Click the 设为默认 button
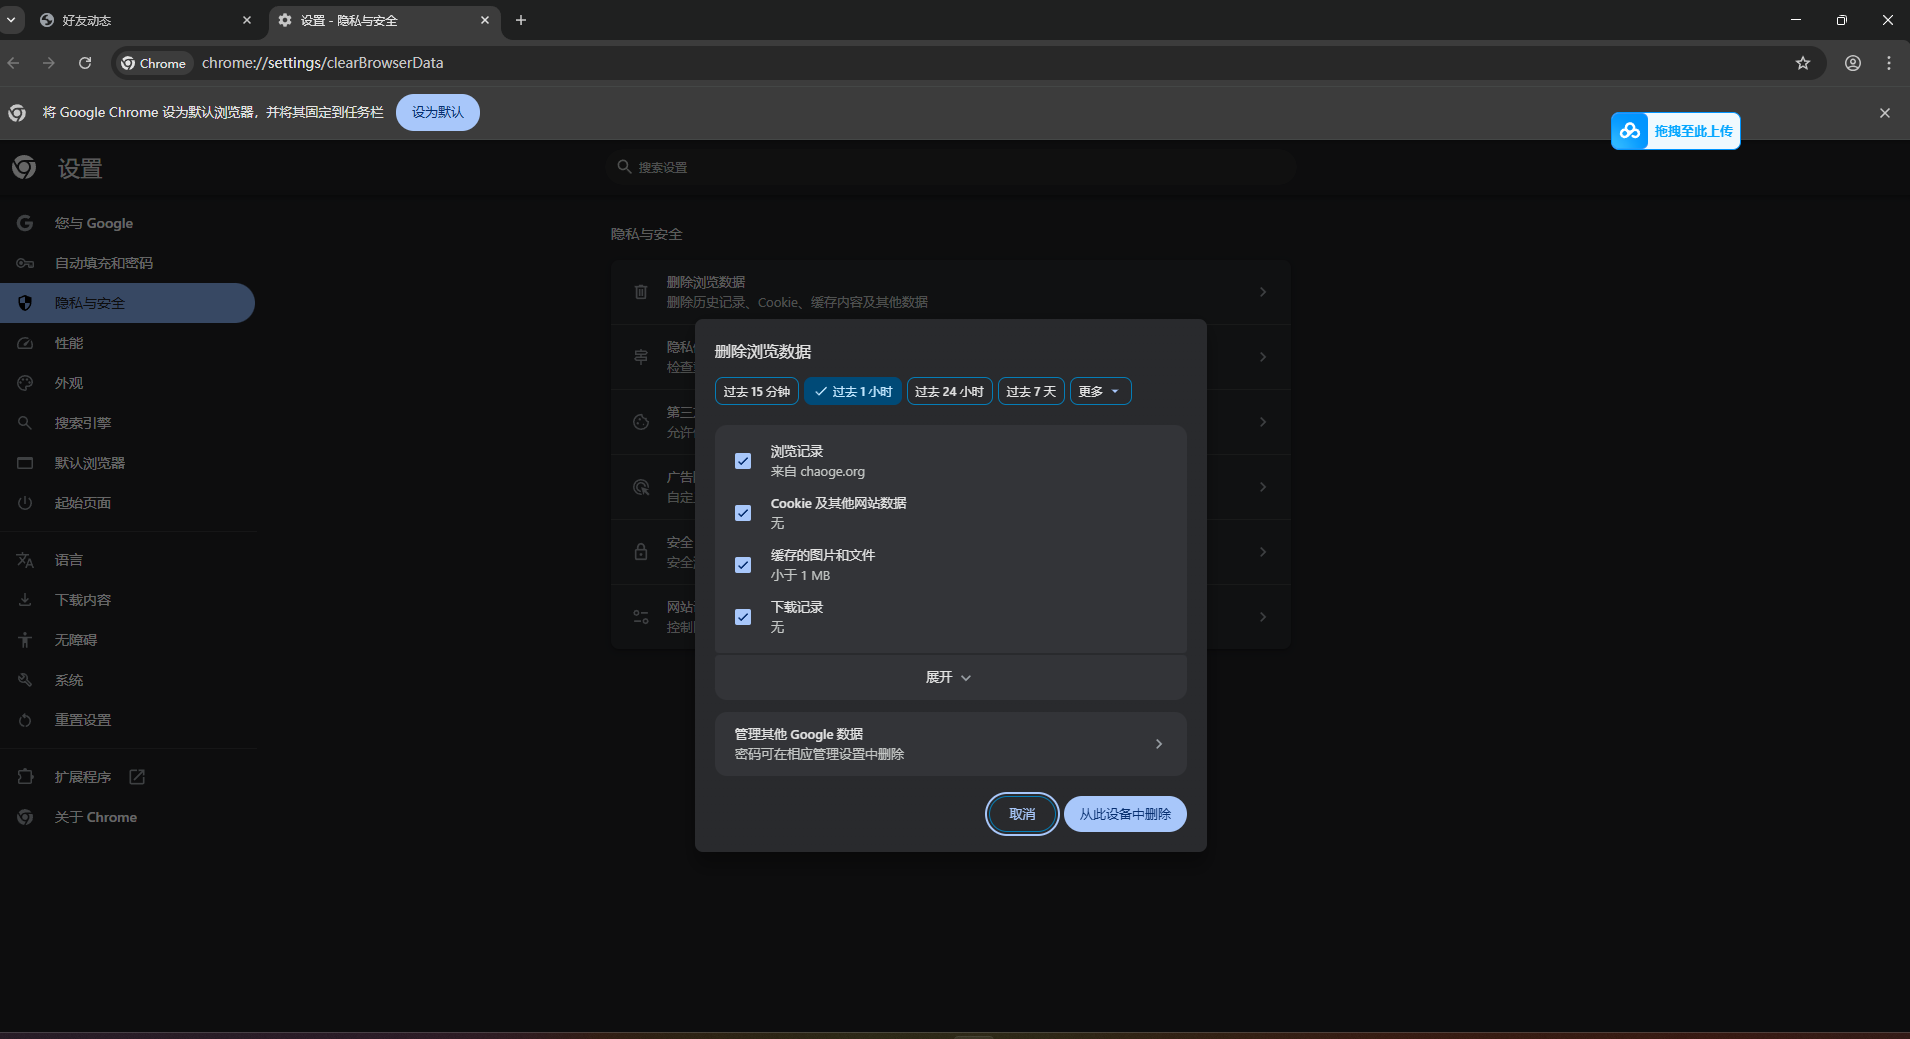Screen dimensions: 1910x1039 437,112
